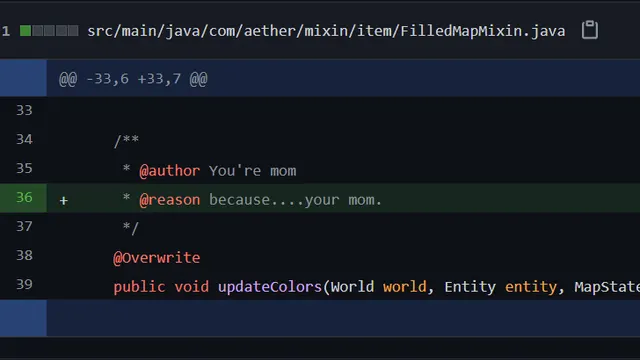Select the hunk header '@@ -33,6 +33,7 @@'
Screen dimensions: 640x360
(x=133, y=78)
